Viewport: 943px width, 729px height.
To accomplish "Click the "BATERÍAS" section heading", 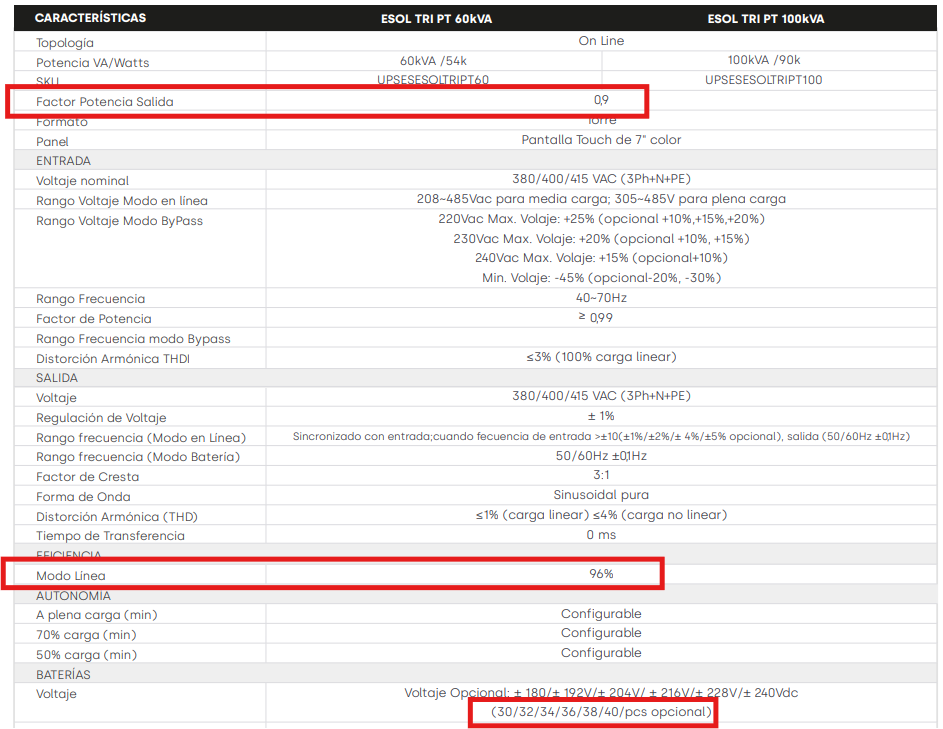I will pyautogui.click(x=63, y=675).
